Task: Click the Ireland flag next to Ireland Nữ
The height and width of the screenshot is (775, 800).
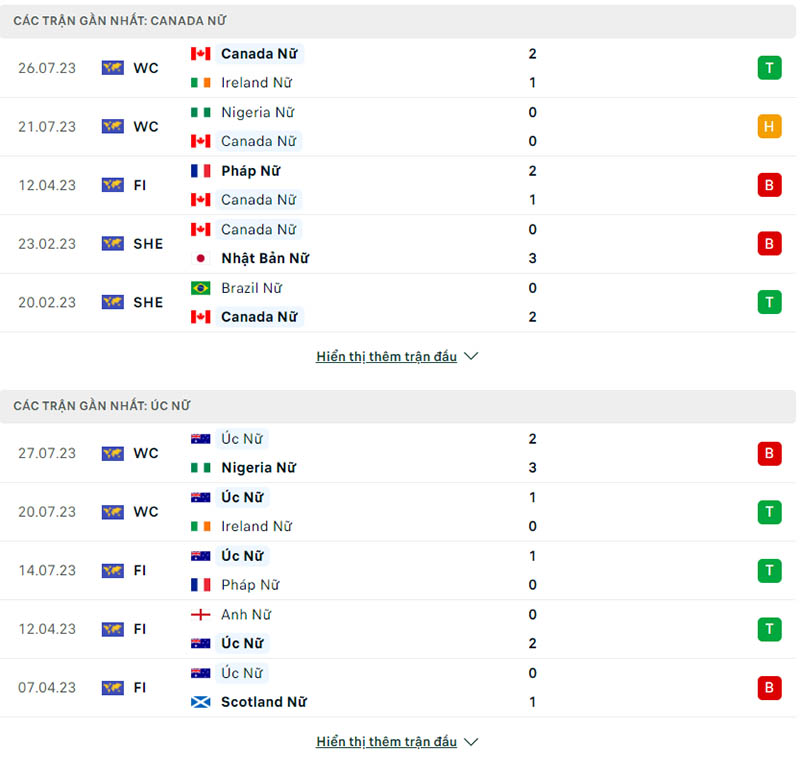Action: (x=199, y=83)
